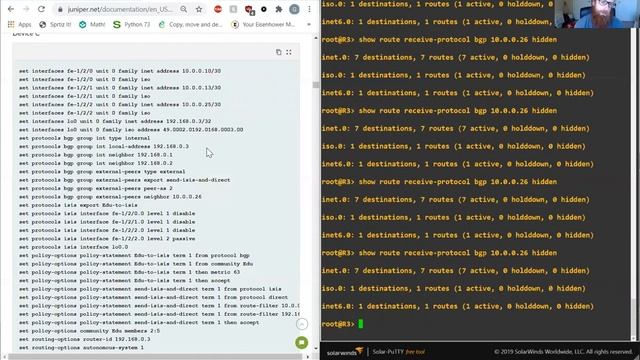This screenshot has width=640, height=360.
Task: Click the 'set protocols isis export Edu-to-isis' line
Action: coord(78,205)
